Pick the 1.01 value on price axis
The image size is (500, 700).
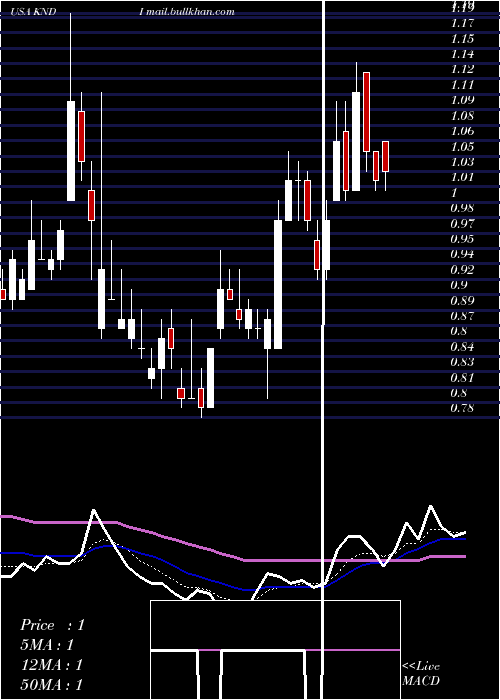[462, 178]
